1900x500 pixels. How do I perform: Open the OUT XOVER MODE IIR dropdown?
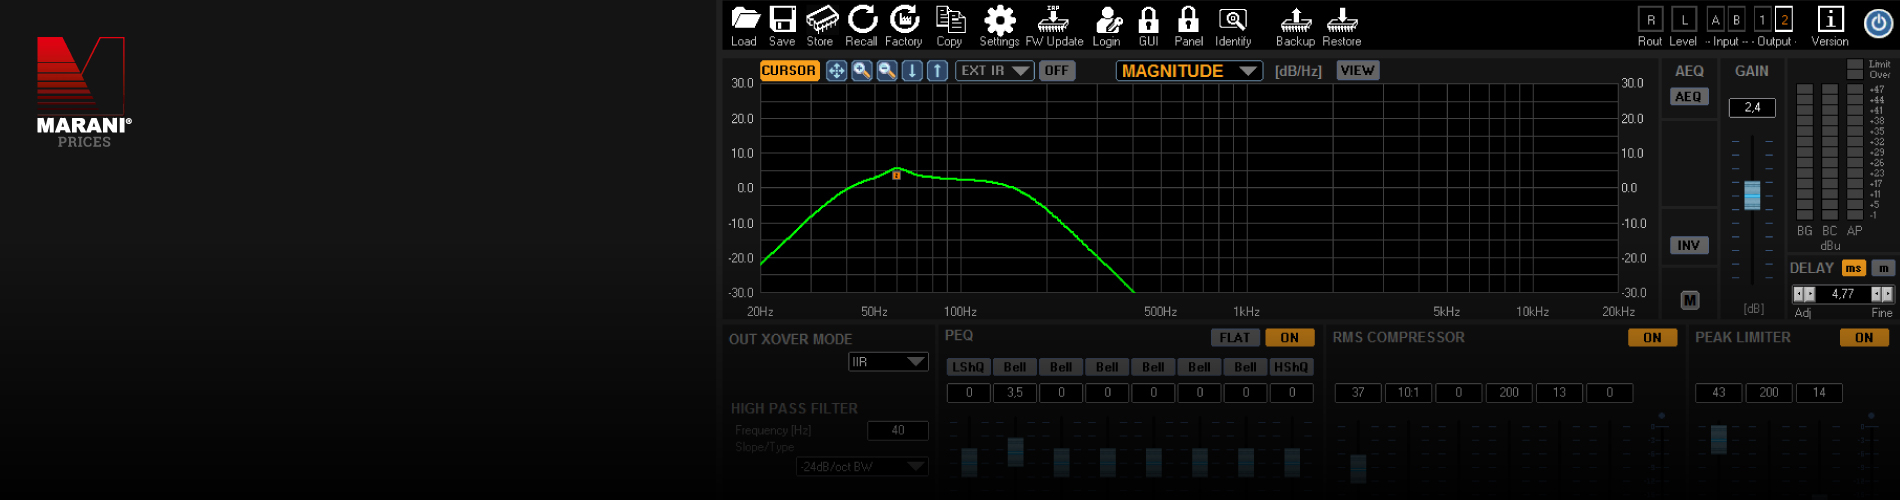click(888, 362)
